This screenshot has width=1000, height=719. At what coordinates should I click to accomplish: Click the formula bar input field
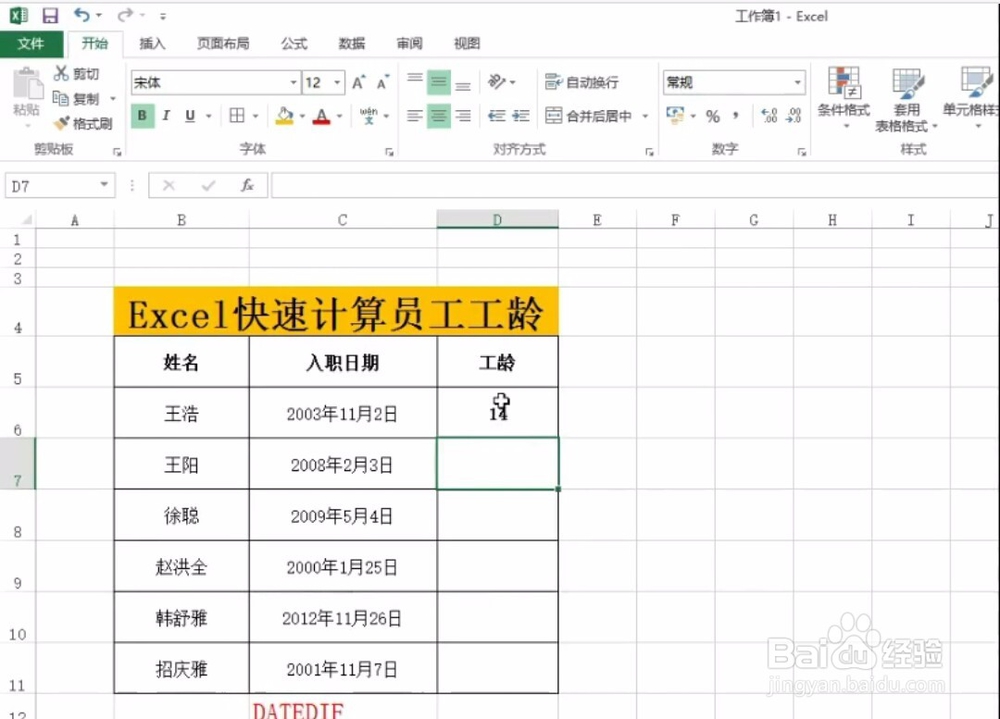pos(635,186)
